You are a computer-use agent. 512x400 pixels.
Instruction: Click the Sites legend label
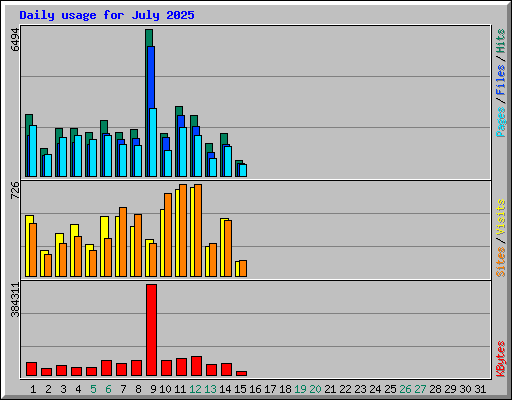point(500,262)
